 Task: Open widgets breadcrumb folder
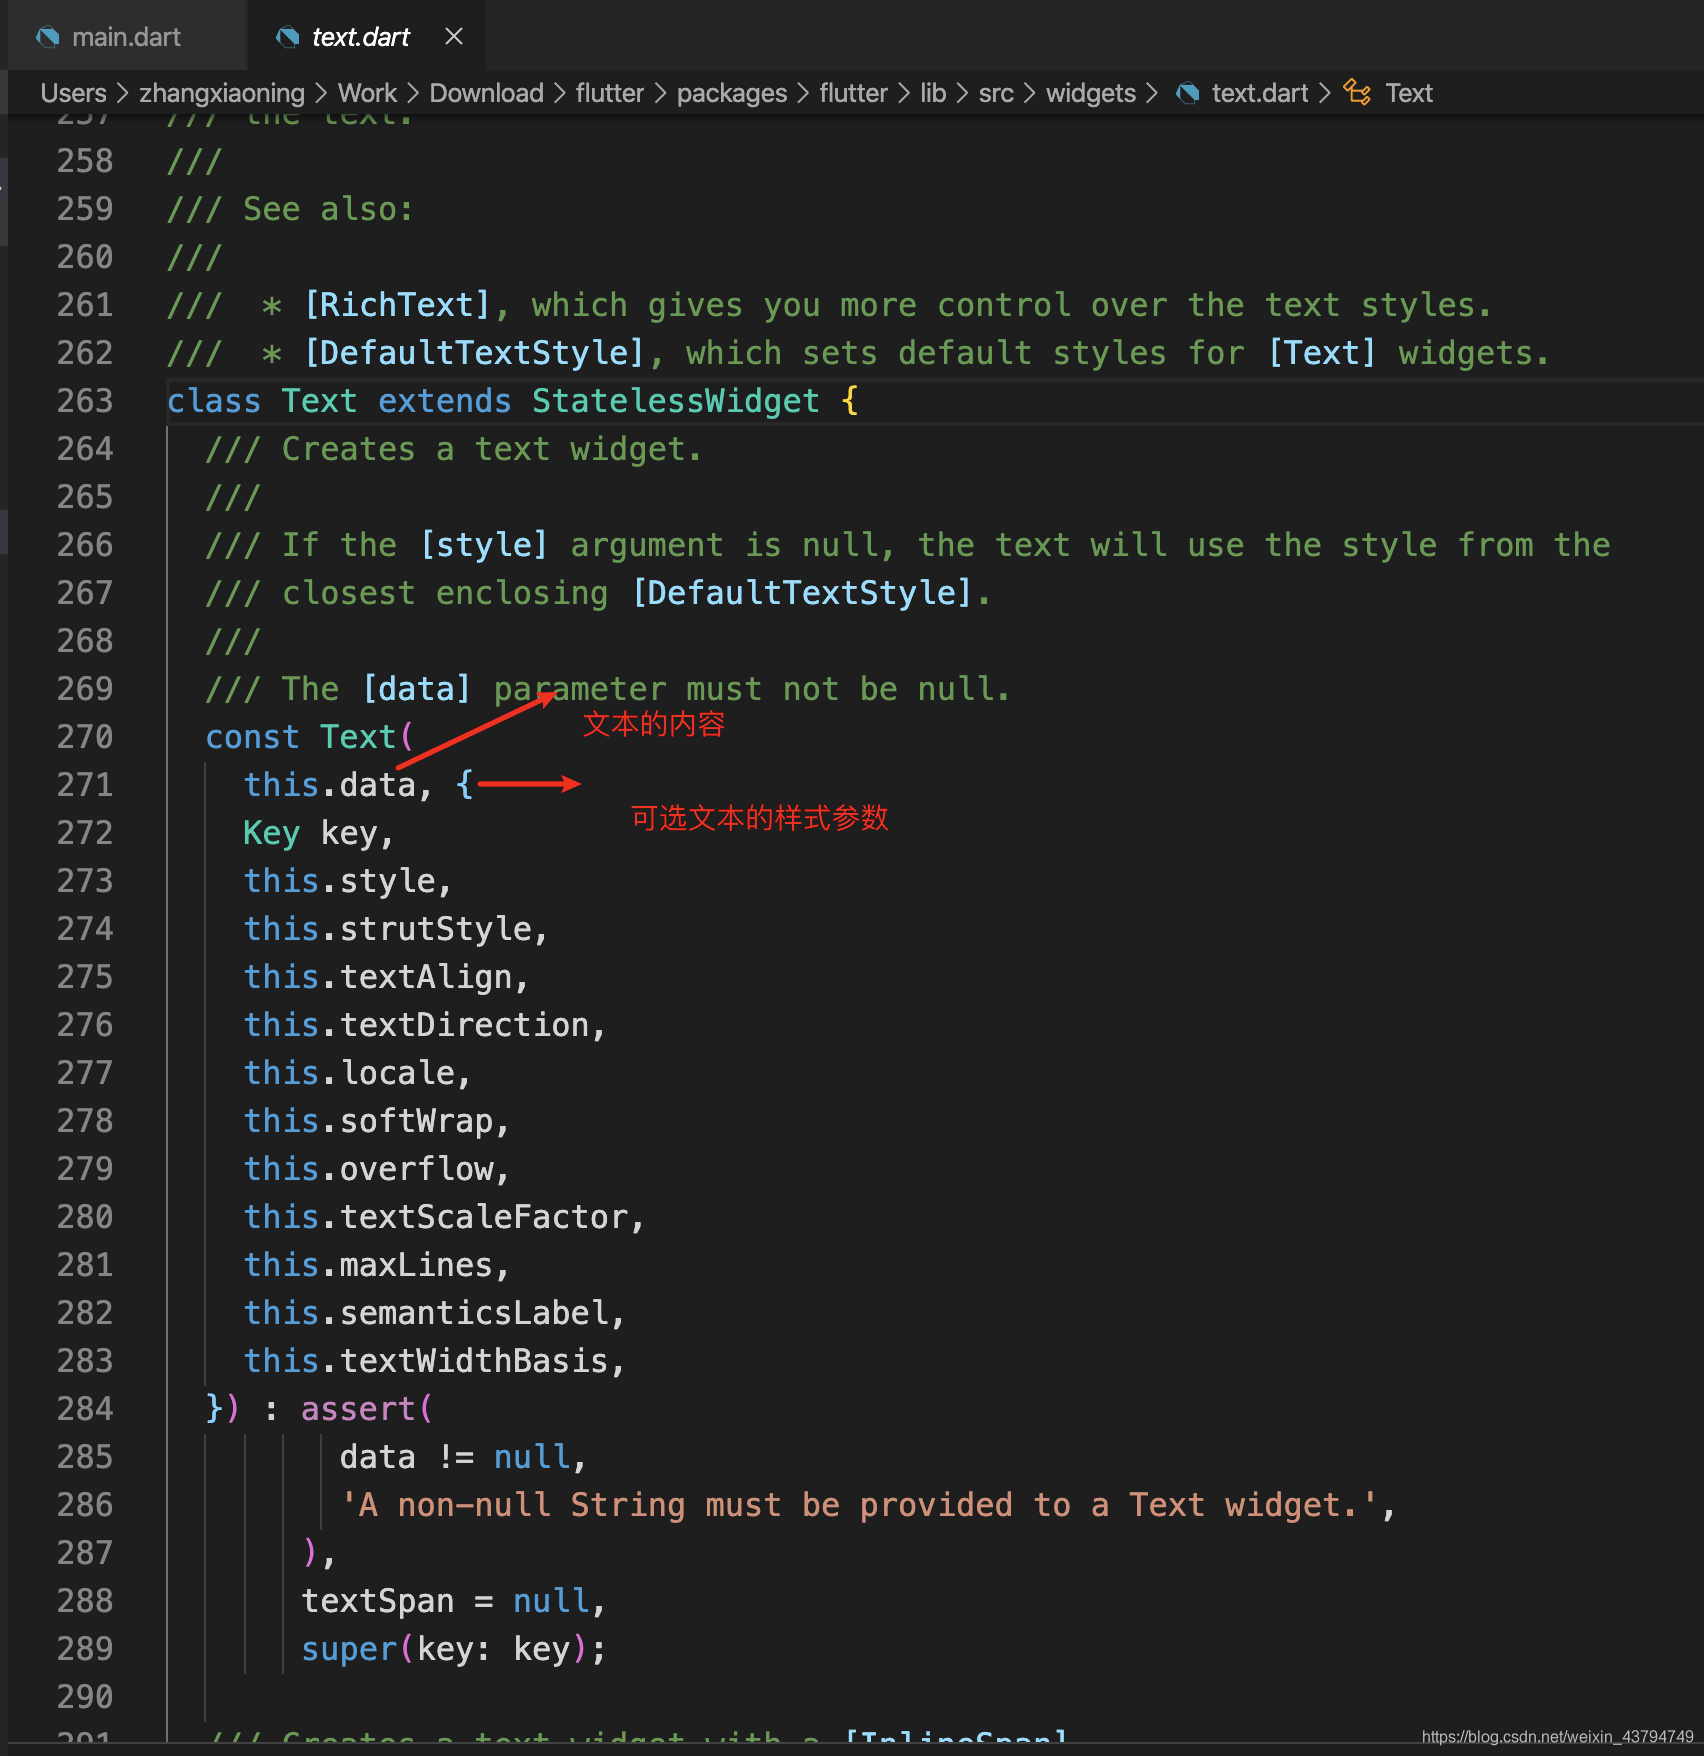coord(1090,93)
